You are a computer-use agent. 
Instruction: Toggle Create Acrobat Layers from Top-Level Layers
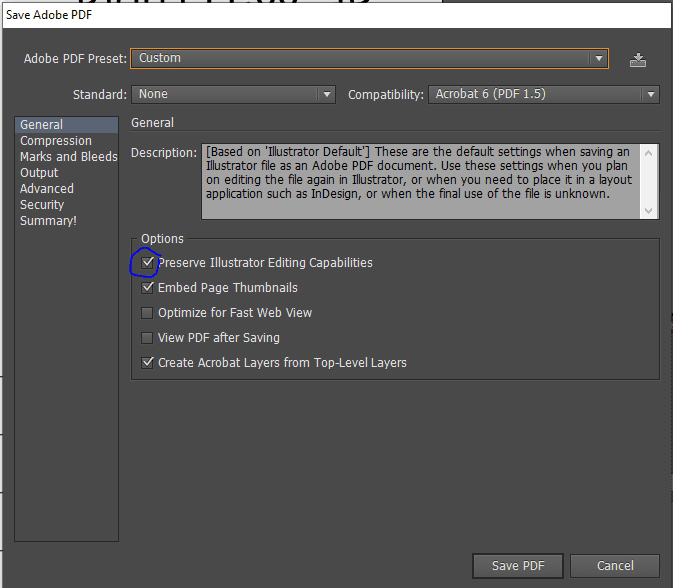tap(147, 363)
